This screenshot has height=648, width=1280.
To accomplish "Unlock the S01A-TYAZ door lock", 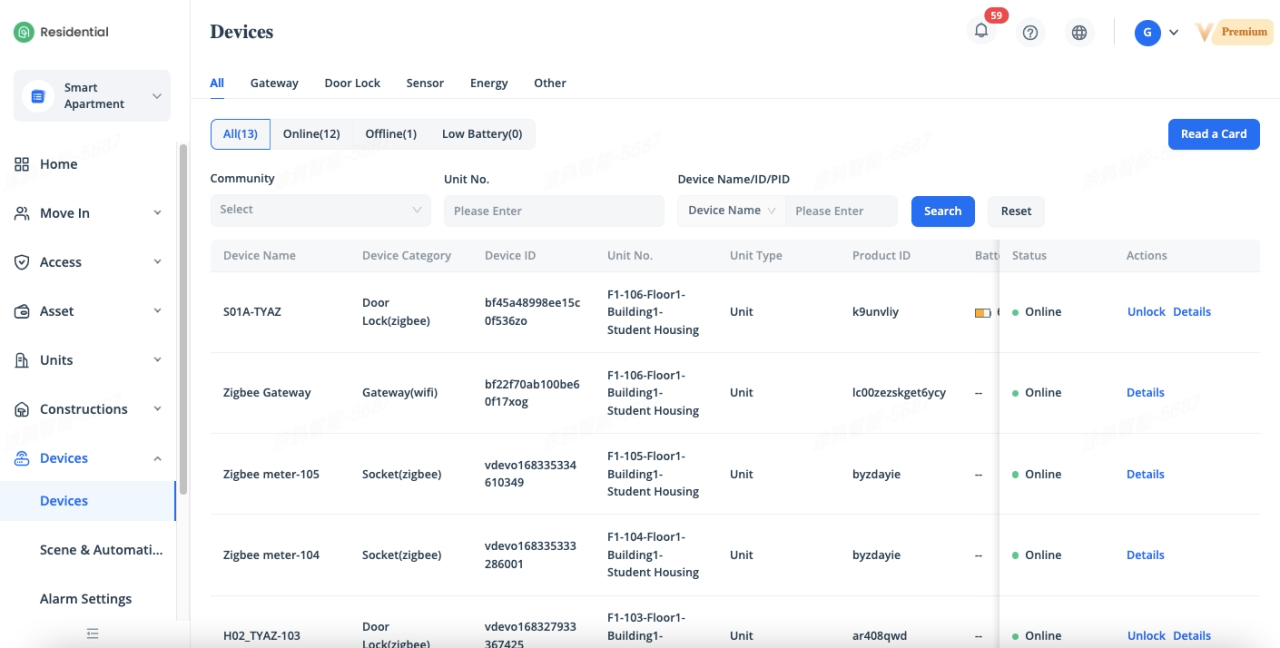I will click(x=1146, y=312).
